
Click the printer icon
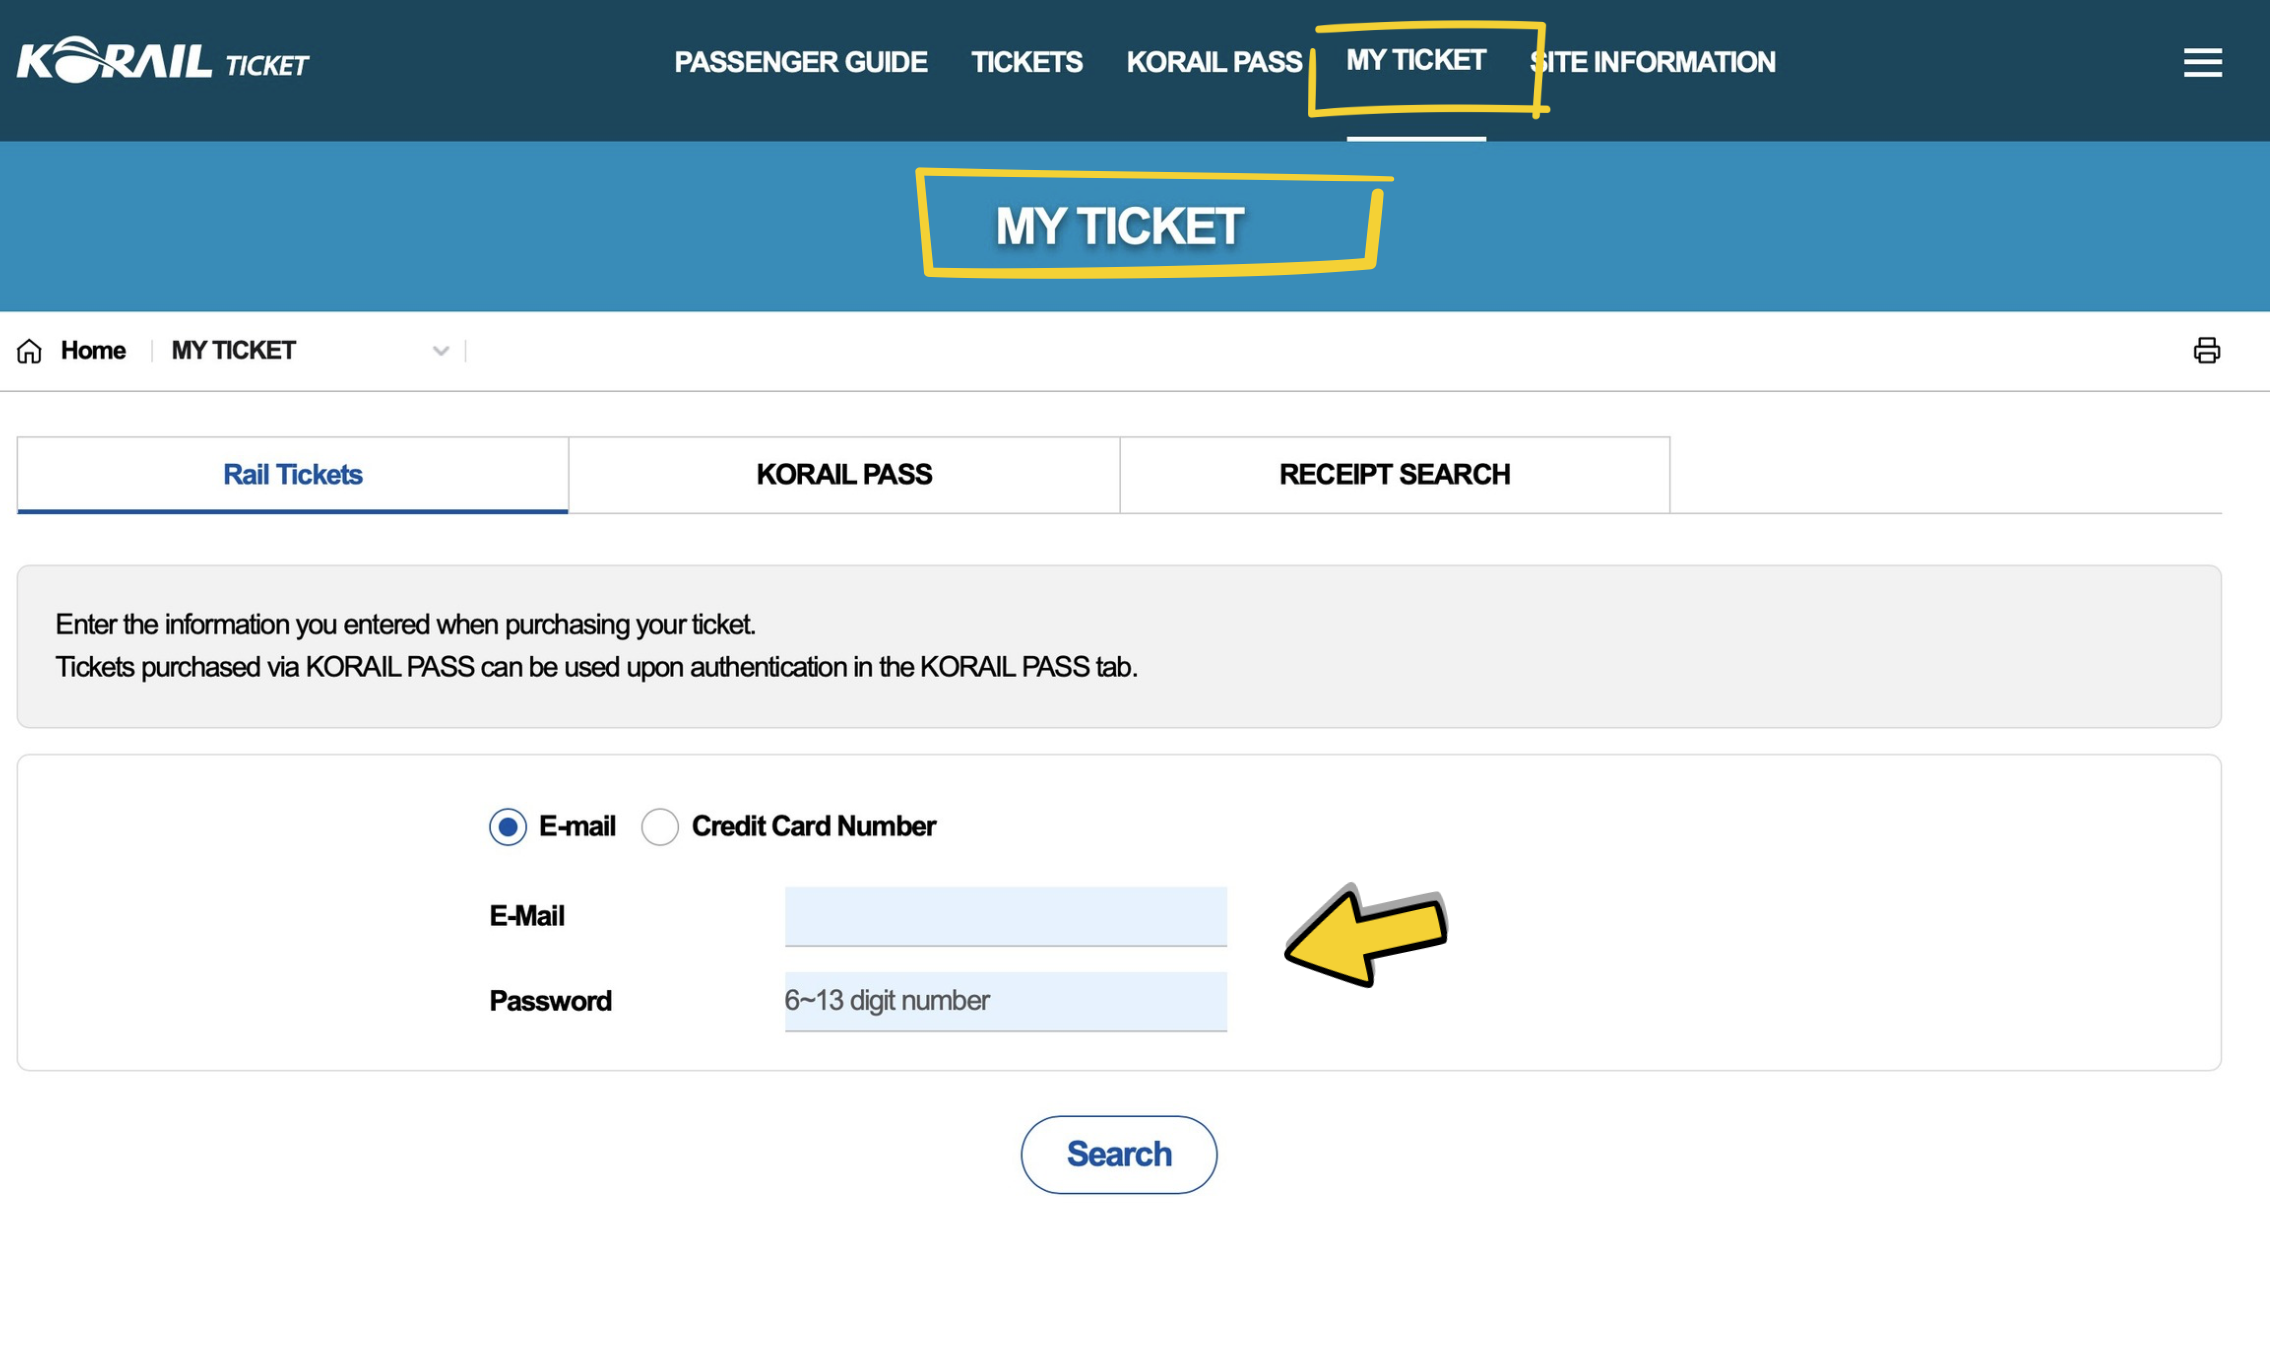tap(2206, 350)
